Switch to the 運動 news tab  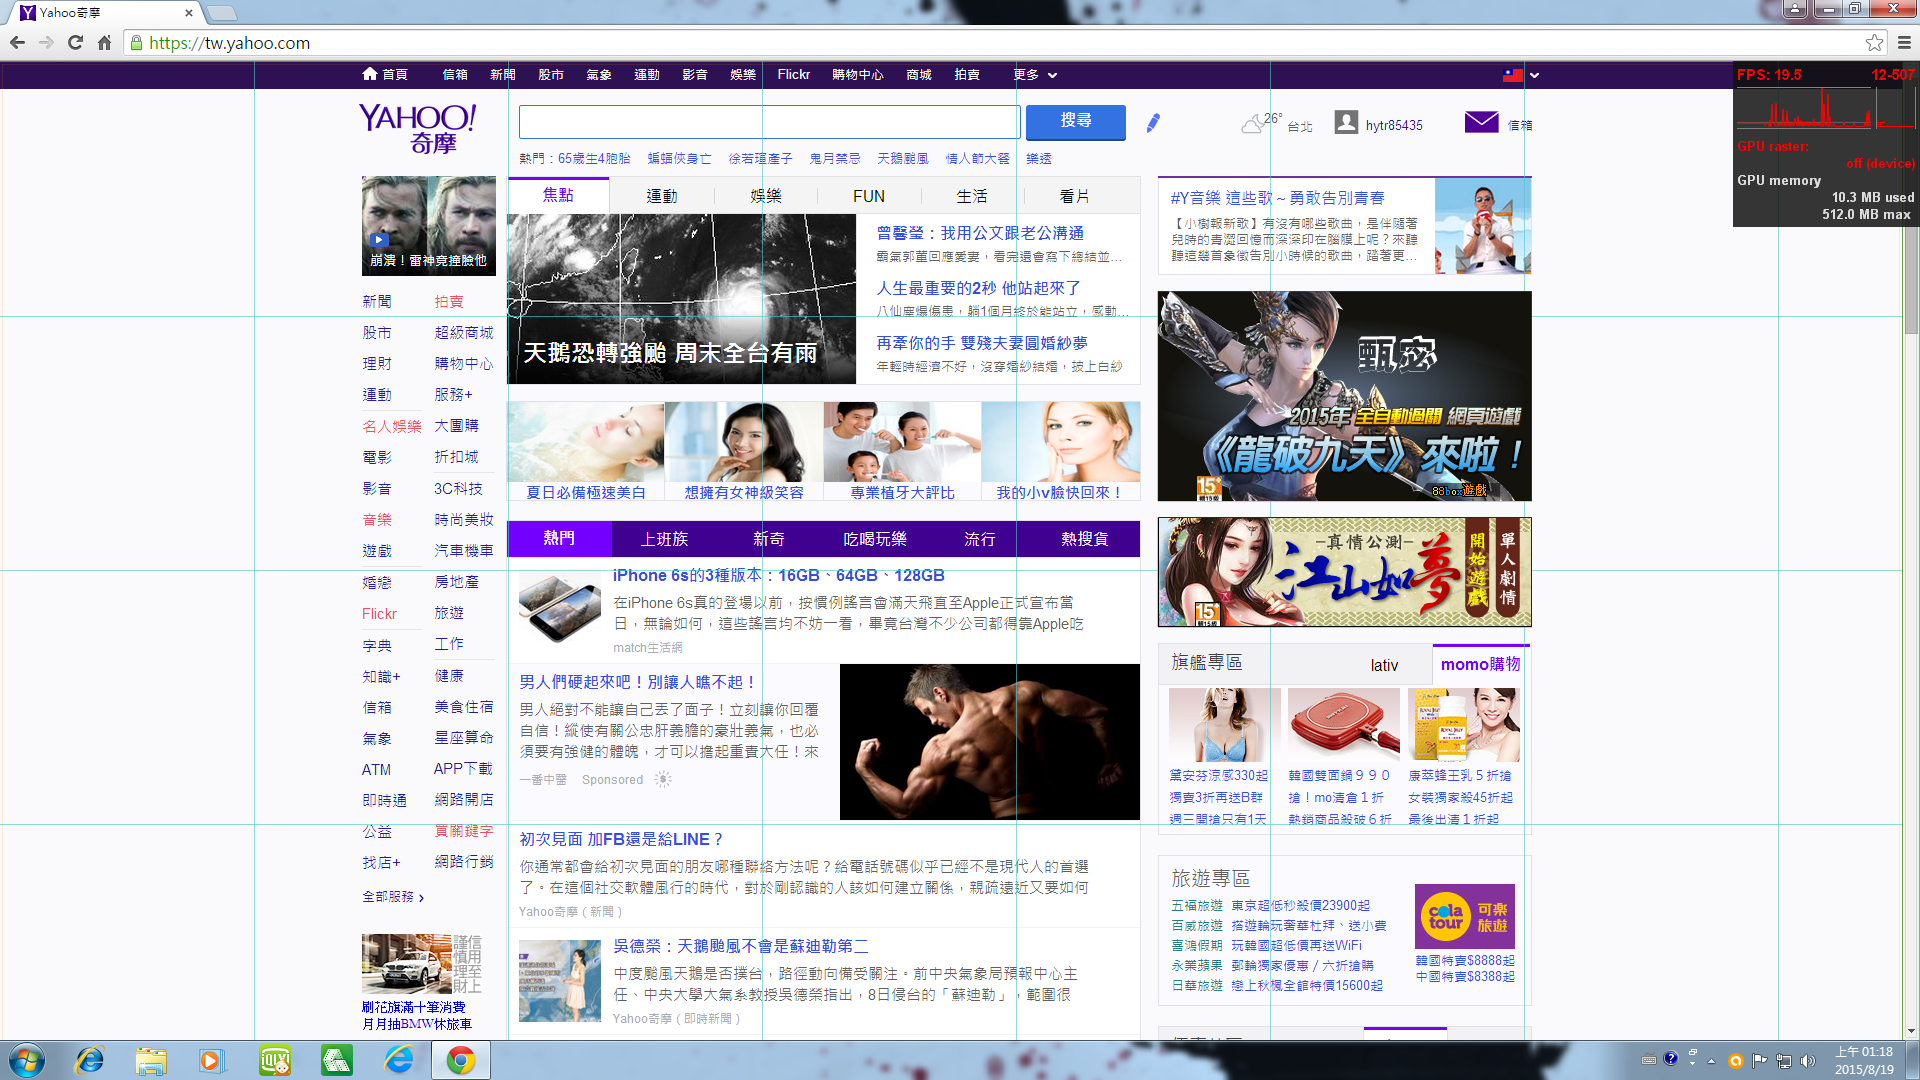coord(662,196)
